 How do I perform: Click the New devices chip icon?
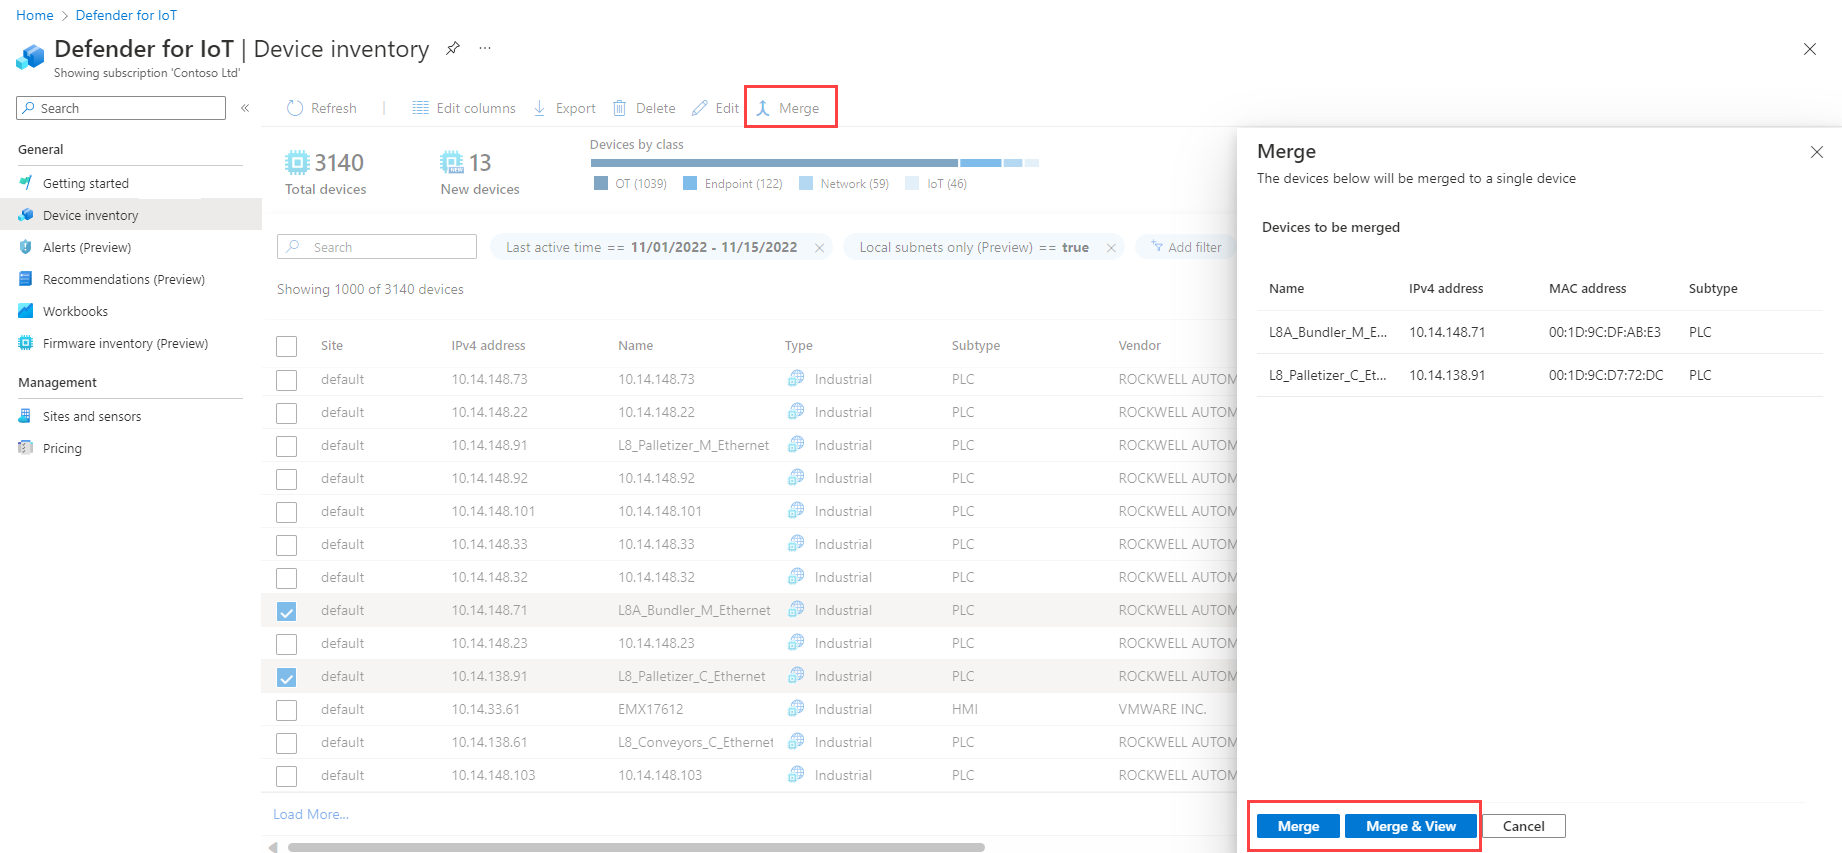452,162
